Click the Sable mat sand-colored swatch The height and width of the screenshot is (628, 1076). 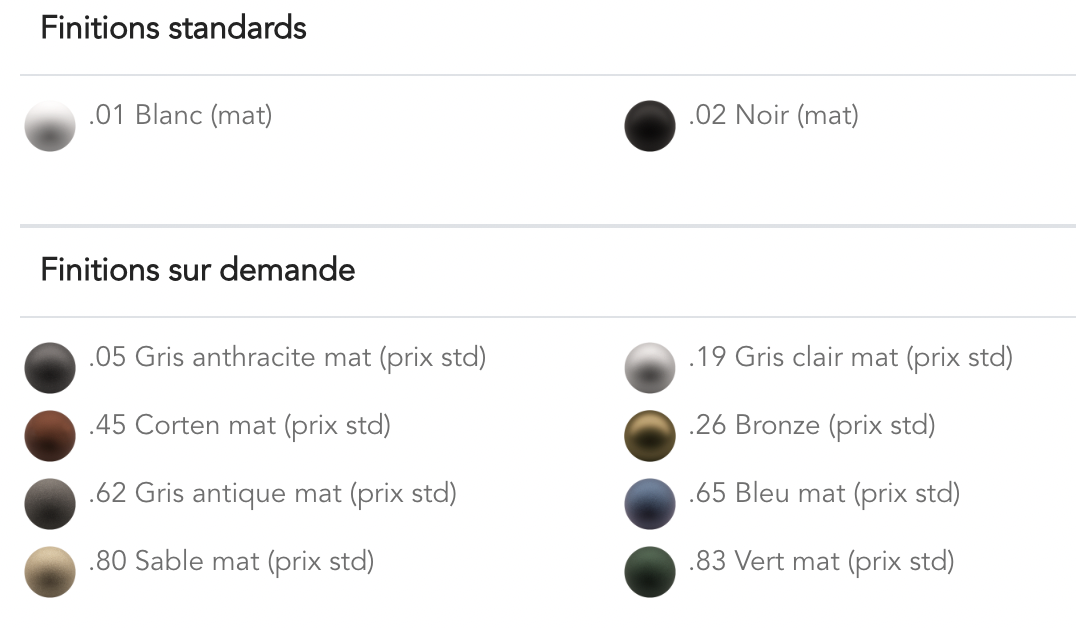[x=50, y=572]
